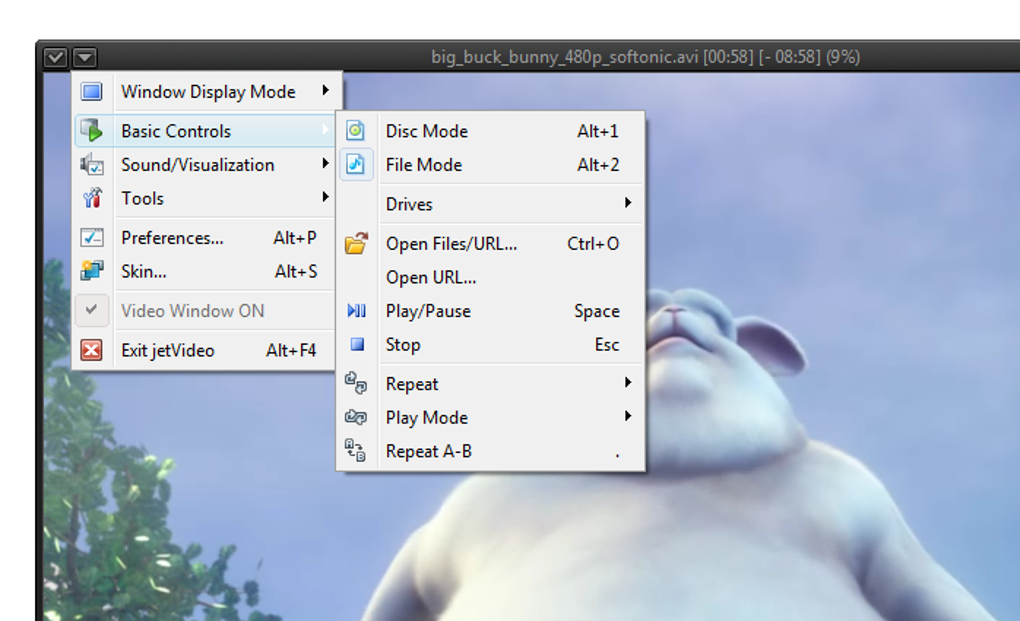1020x621 pixels.
Task: Click the Alt+F4 shortcut text
Action: [x=291, y=350]
